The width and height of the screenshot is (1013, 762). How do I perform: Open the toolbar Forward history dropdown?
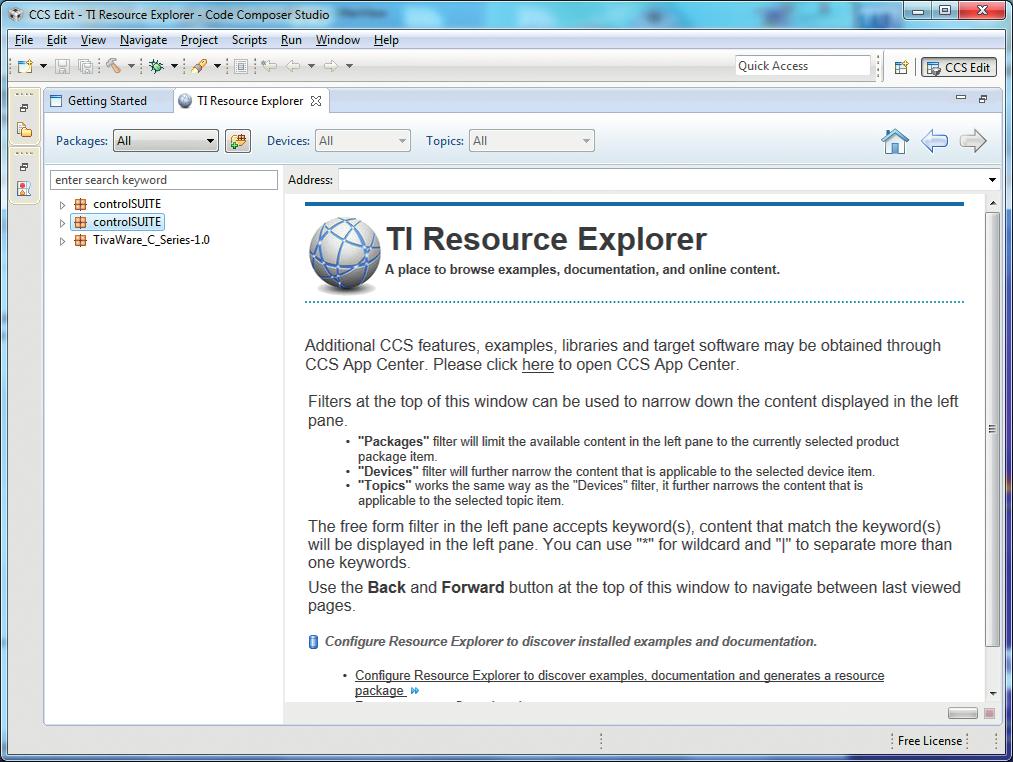pos(350,66)
